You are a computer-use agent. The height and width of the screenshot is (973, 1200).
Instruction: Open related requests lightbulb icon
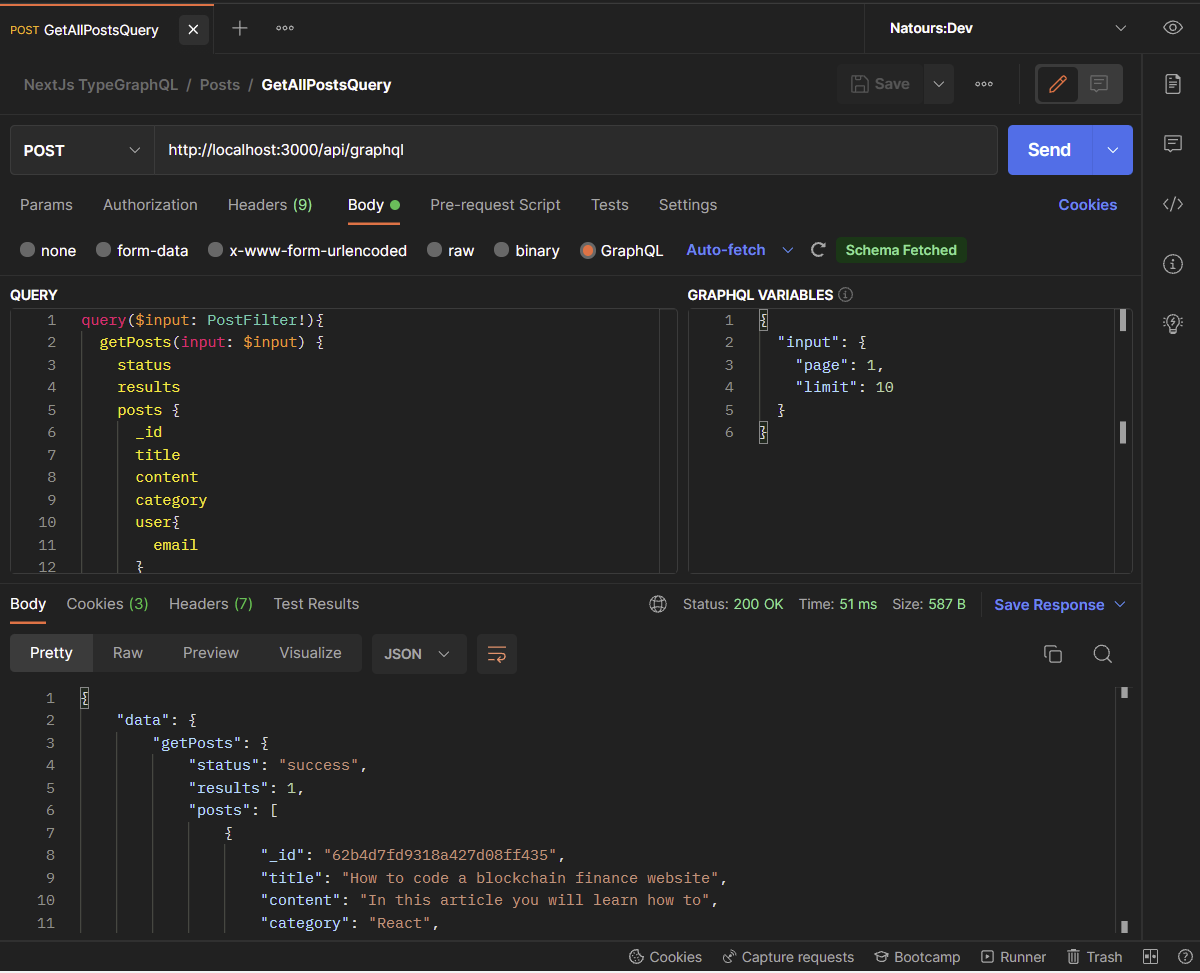tap(1173, 323)
